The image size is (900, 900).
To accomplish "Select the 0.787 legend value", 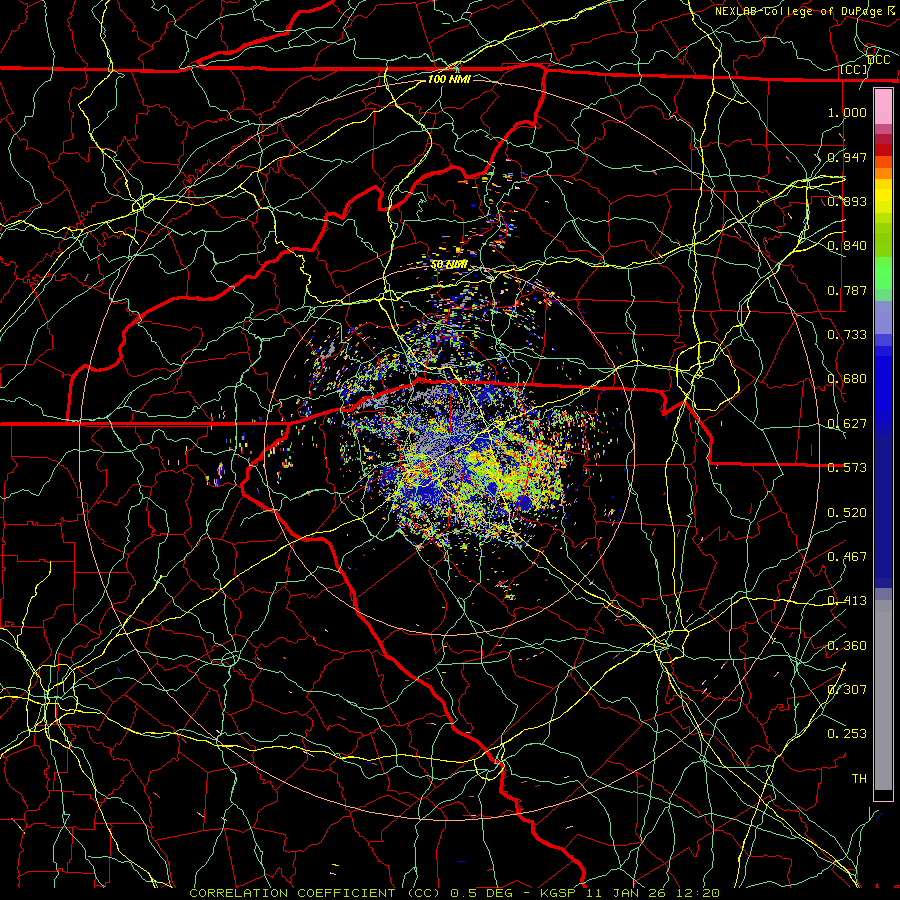I will tap(847, 290).
